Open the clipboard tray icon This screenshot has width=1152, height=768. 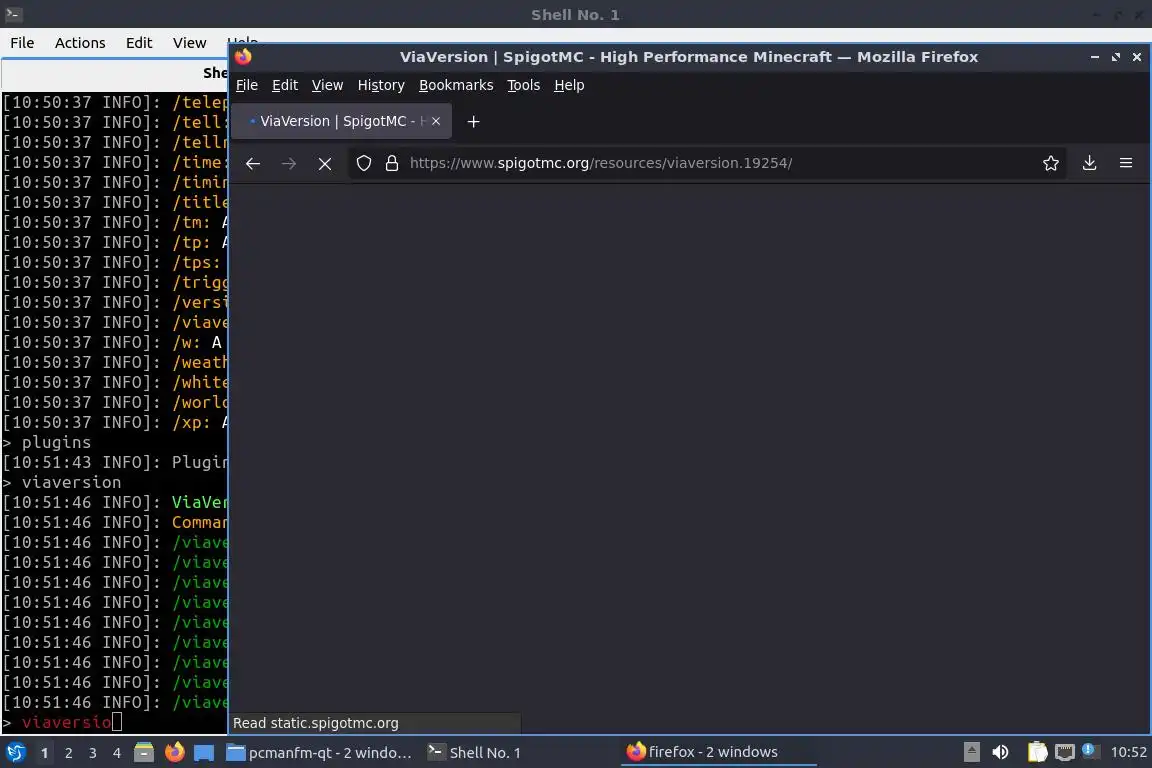[x=1037, y=752]
